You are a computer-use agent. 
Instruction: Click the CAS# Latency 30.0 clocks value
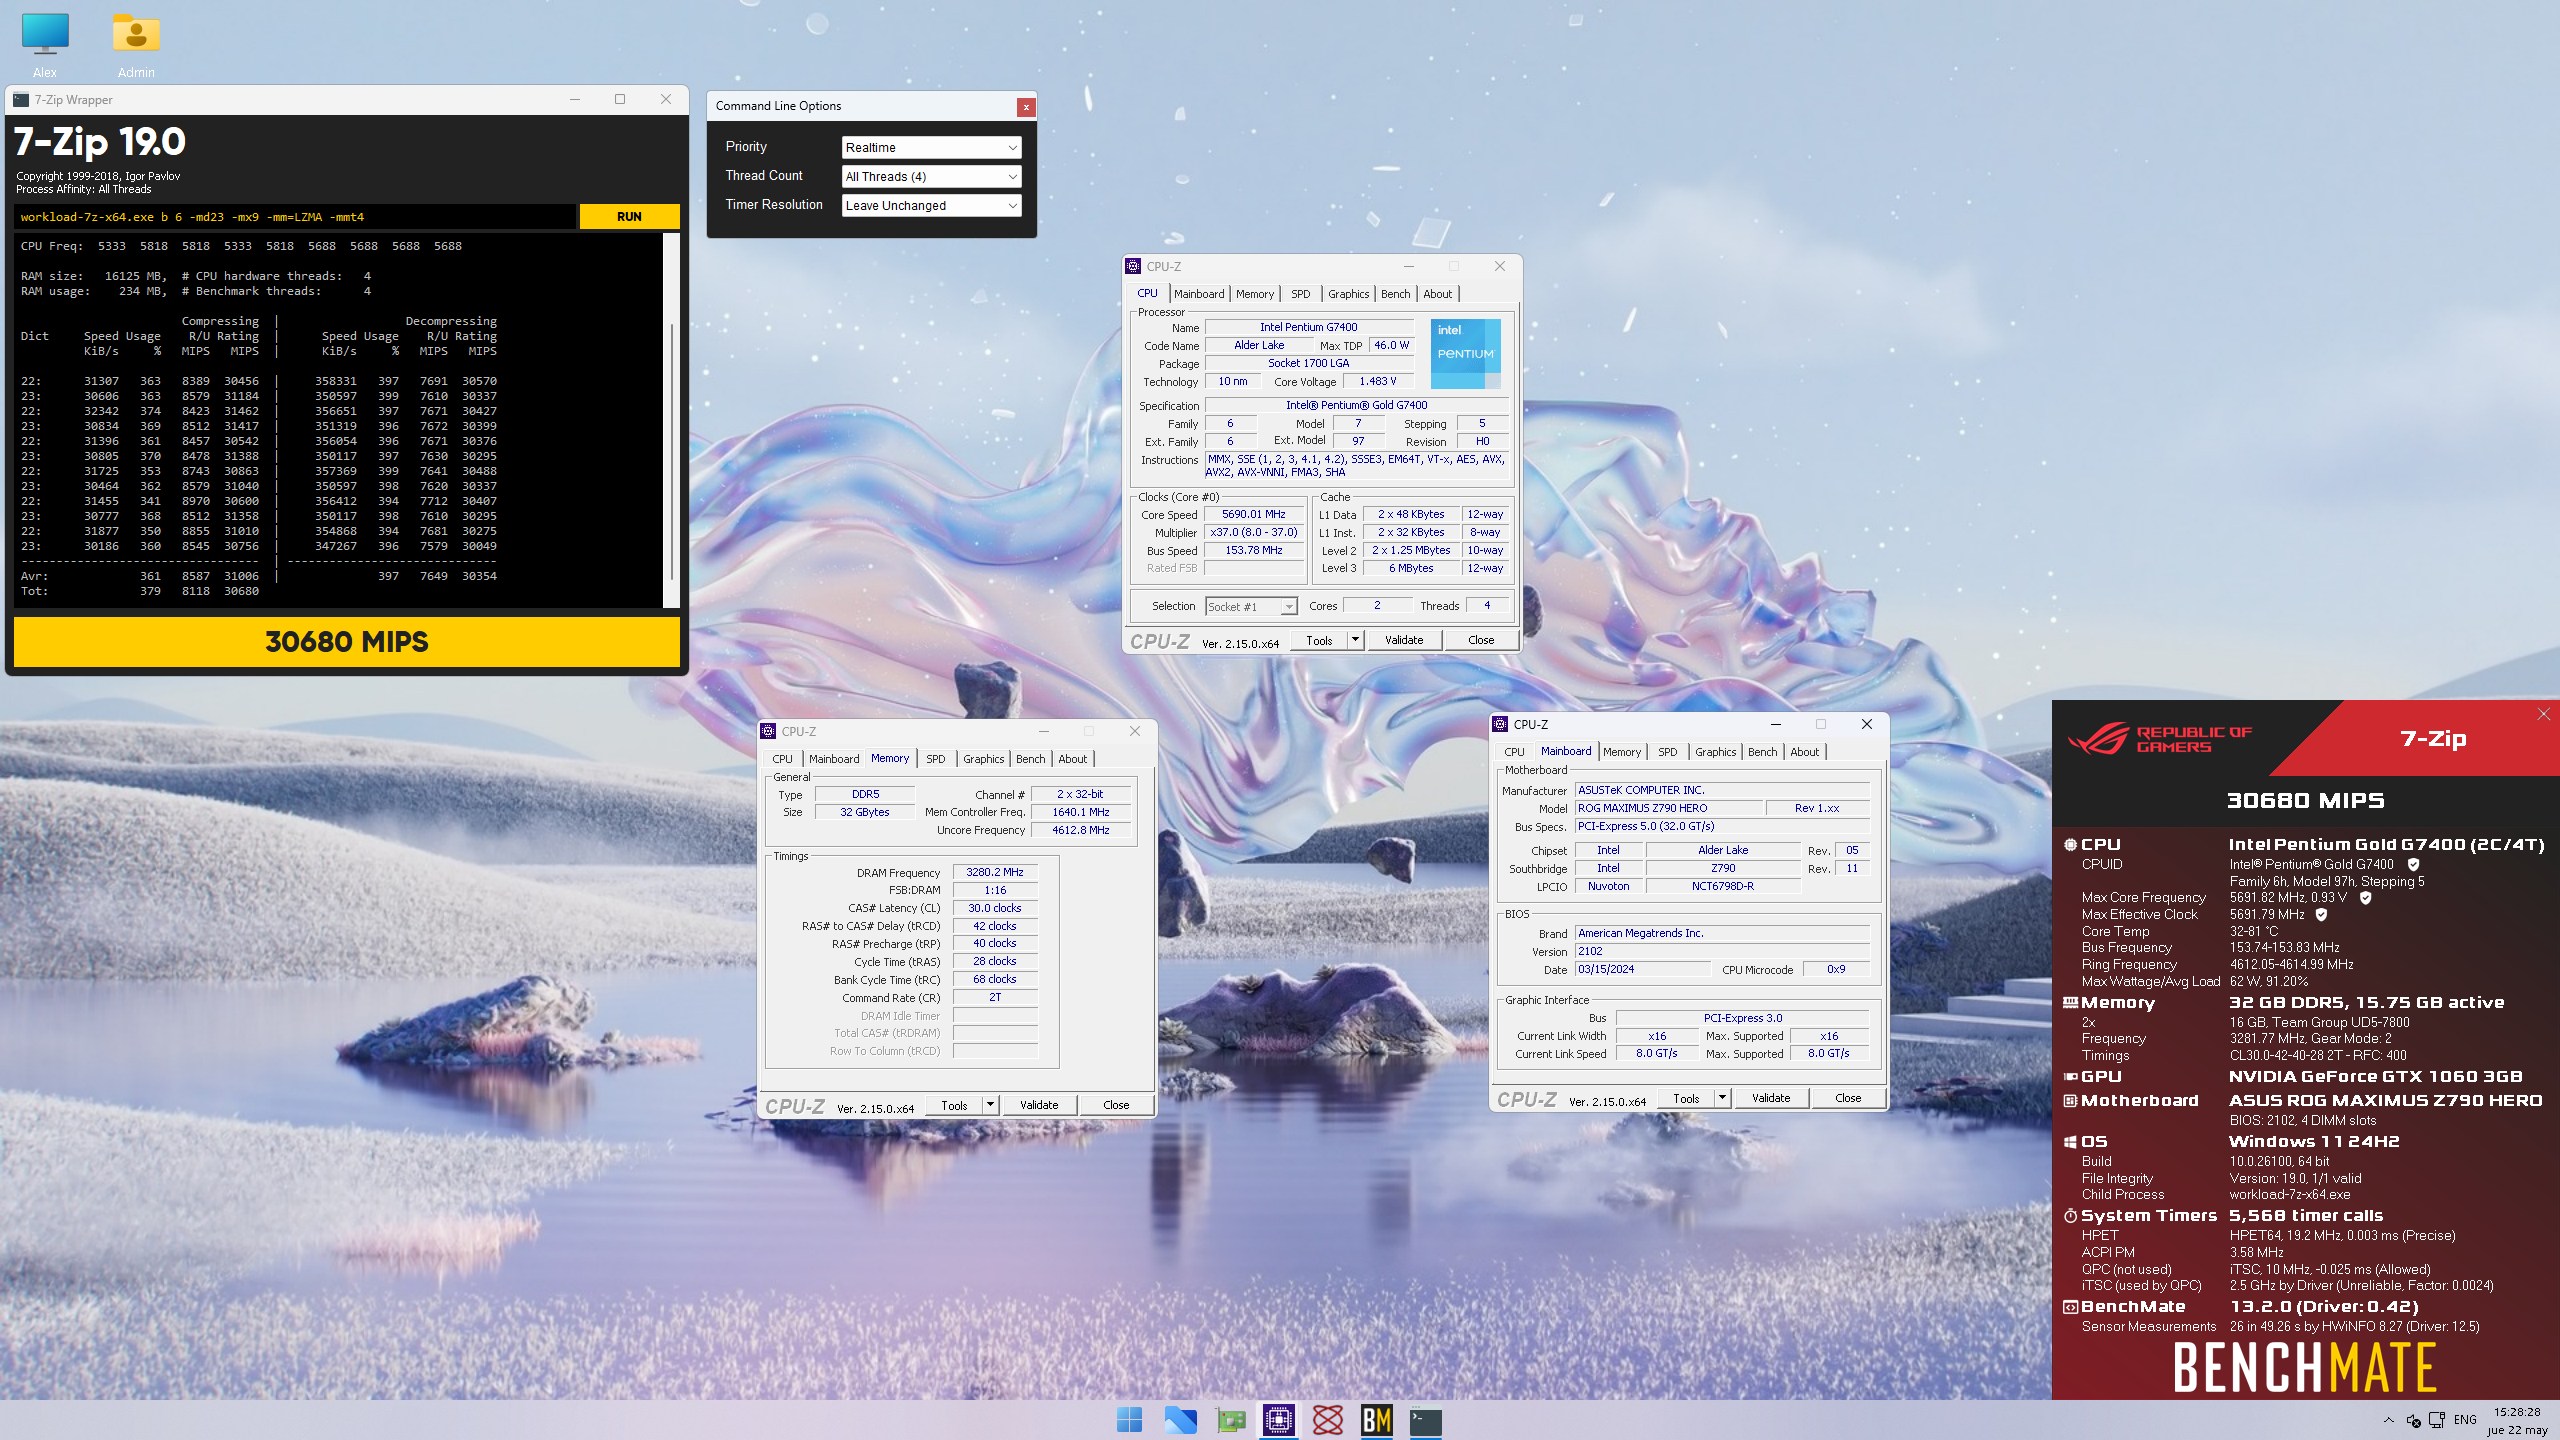coord(994,908)
